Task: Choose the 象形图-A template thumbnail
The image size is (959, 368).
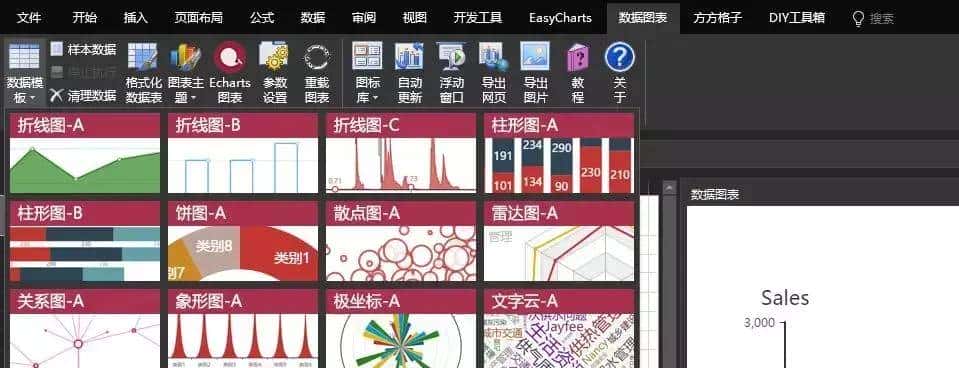Action: pos(243,329)
